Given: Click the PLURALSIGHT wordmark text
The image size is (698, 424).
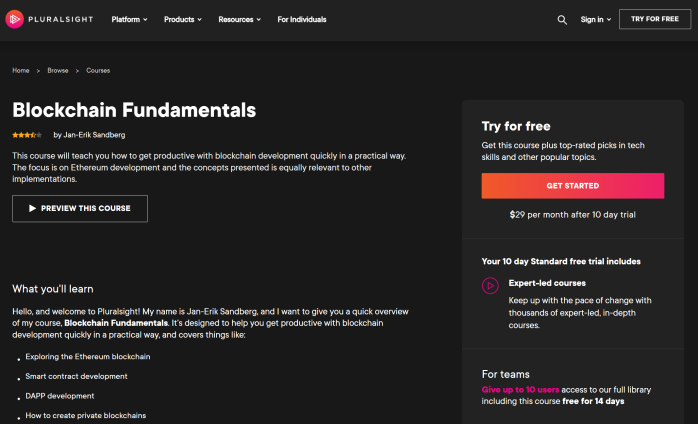Looking at the screenshot, I should [x=61, y=19].
